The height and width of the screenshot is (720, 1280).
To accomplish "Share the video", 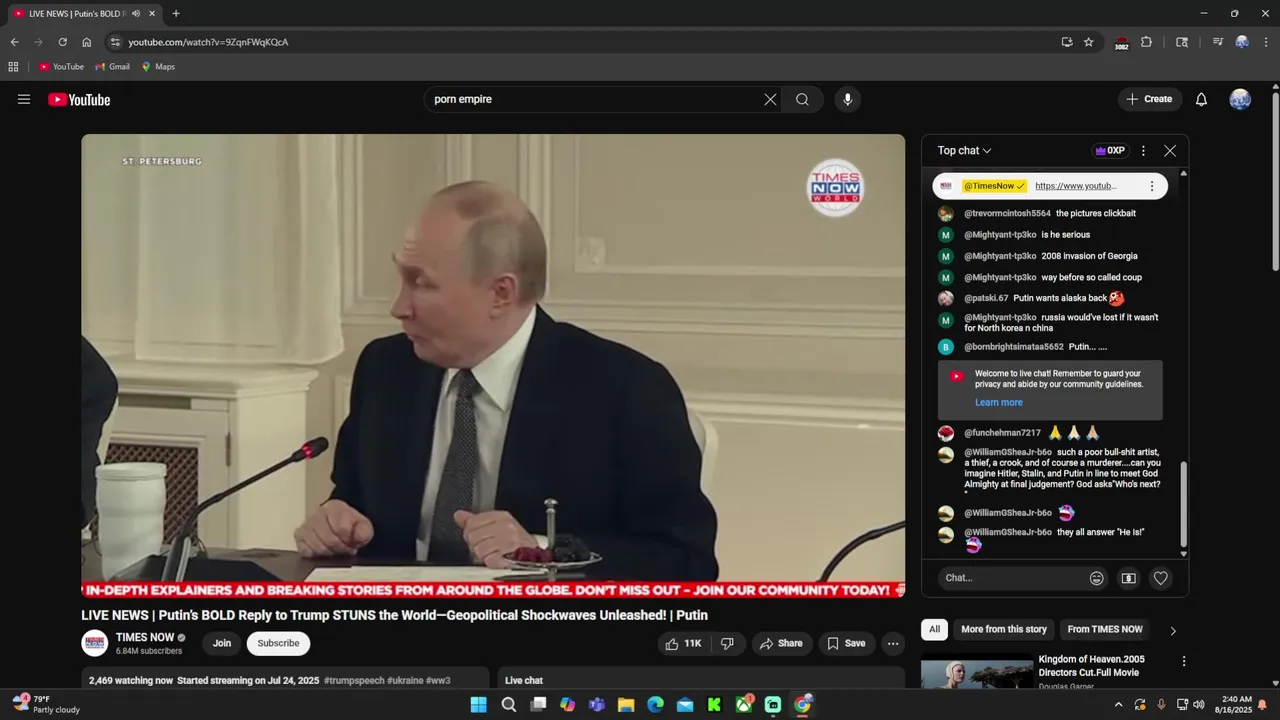I will tap(781, 644).
